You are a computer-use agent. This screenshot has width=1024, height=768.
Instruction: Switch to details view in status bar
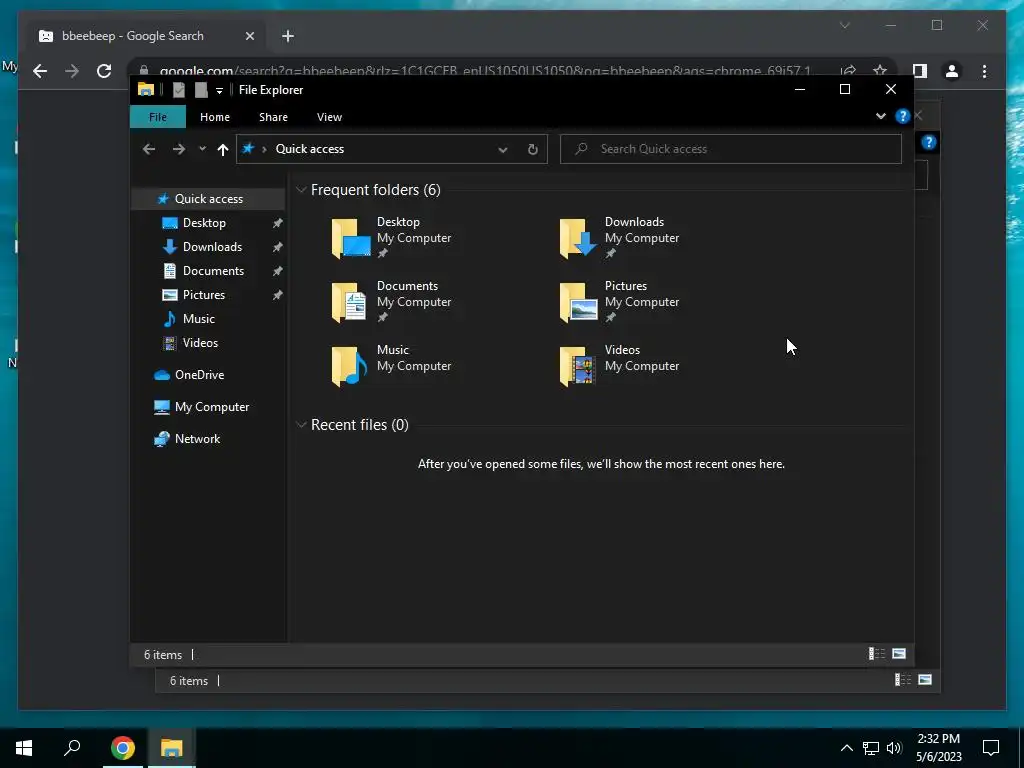[876, 654]
